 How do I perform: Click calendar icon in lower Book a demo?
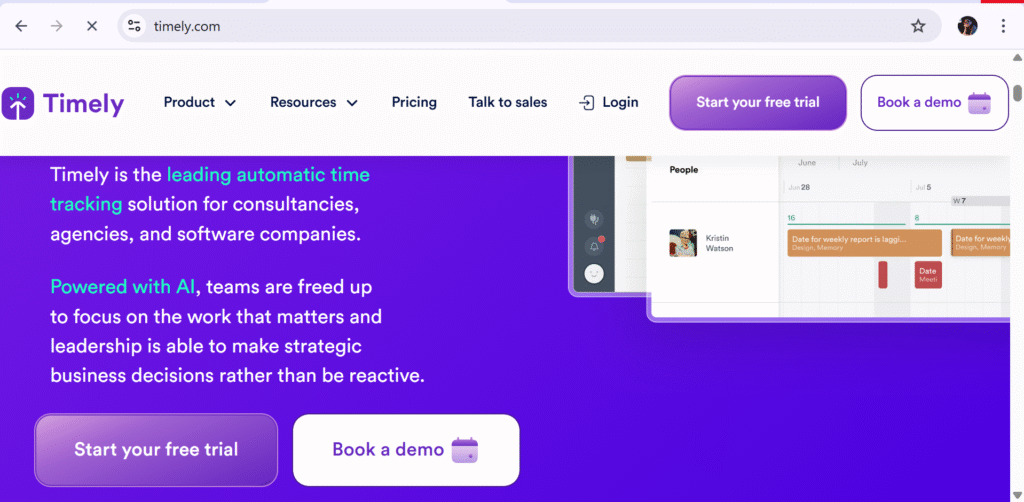464,450
